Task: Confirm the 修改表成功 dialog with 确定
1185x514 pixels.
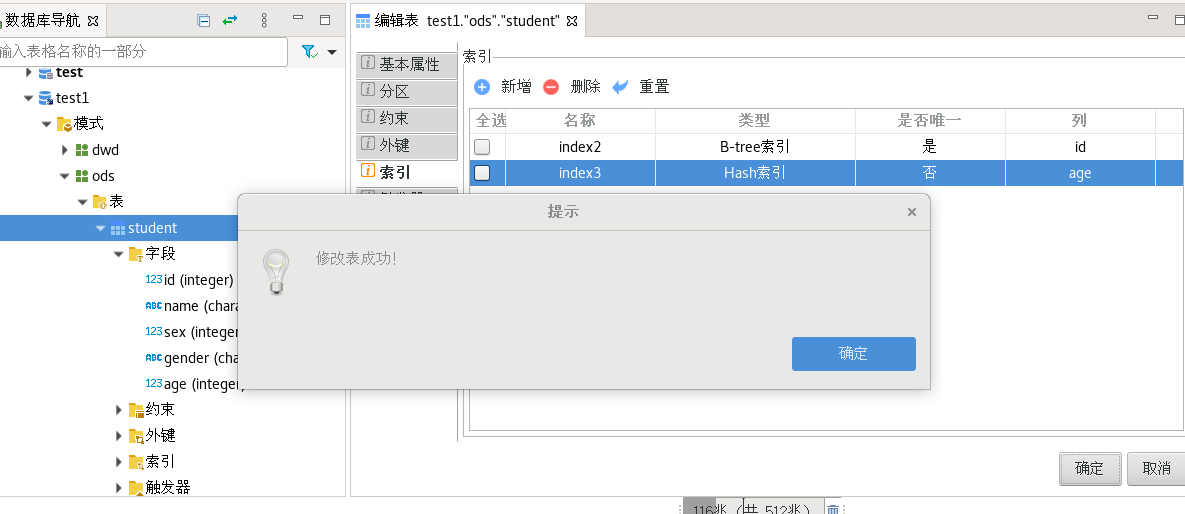Action: (853, 354)
